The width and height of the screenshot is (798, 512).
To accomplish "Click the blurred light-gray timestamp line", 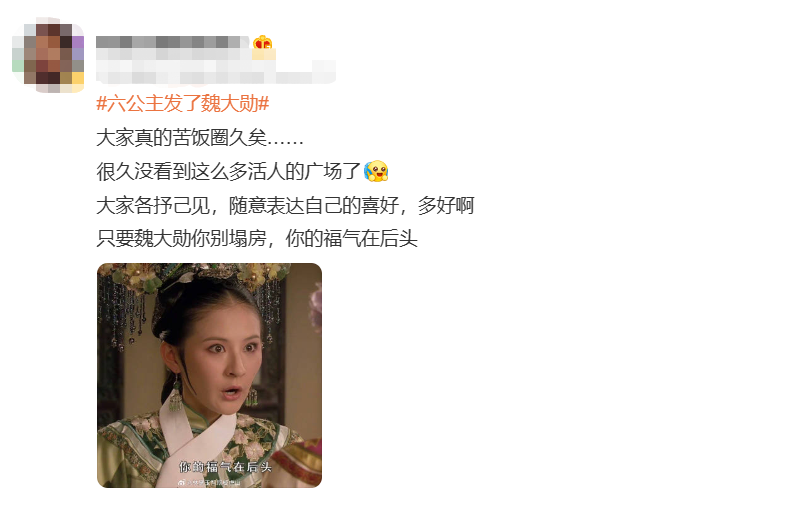I will click(216, 72).
